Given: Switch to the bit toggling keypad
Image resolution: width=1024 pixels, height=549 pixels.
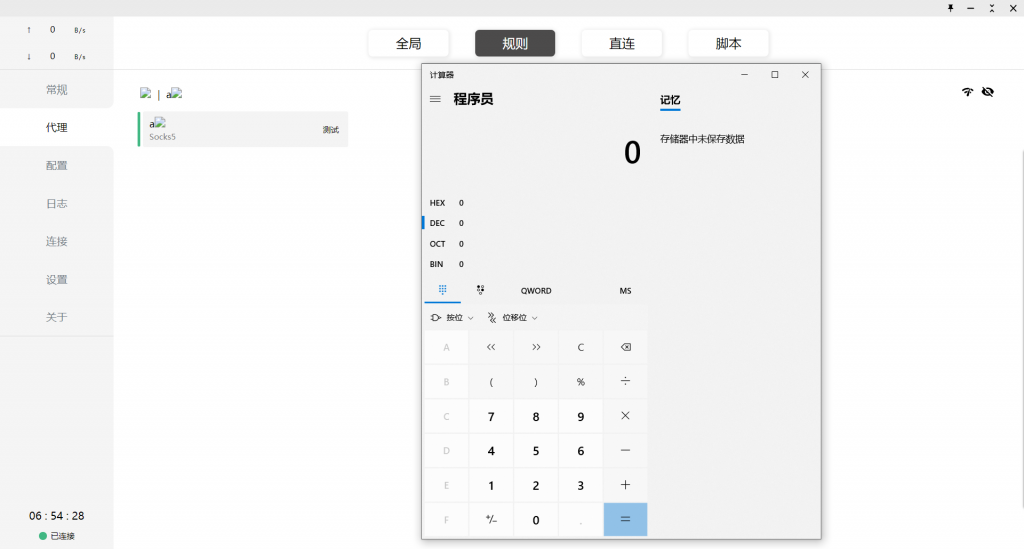Looking at the screenshot, I should 481,290.
